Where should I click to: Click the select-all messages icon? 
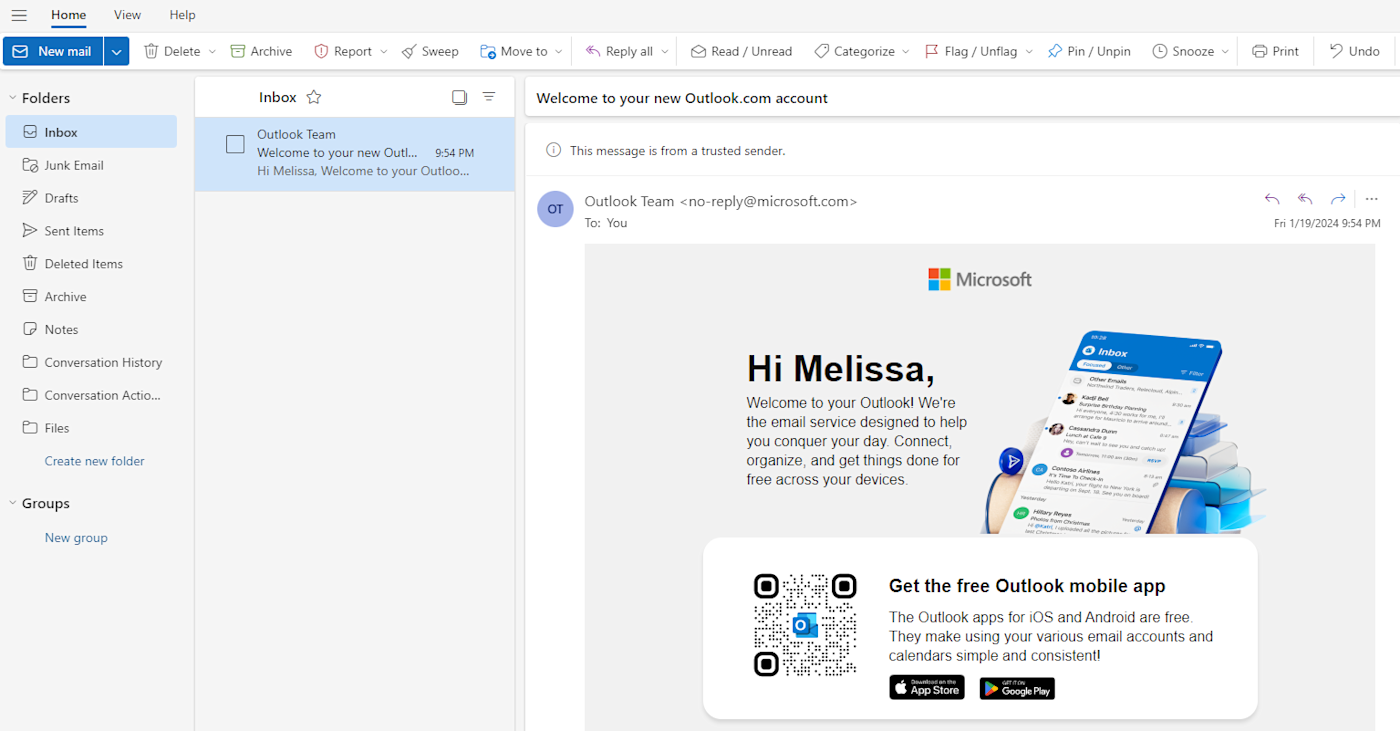[459, 97]
